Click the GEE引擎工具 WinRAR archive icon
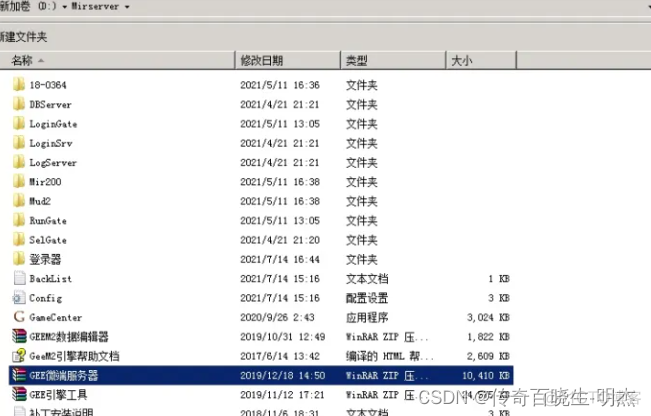Viewport: 651px width, 416px height. click(x=19, y=394)
